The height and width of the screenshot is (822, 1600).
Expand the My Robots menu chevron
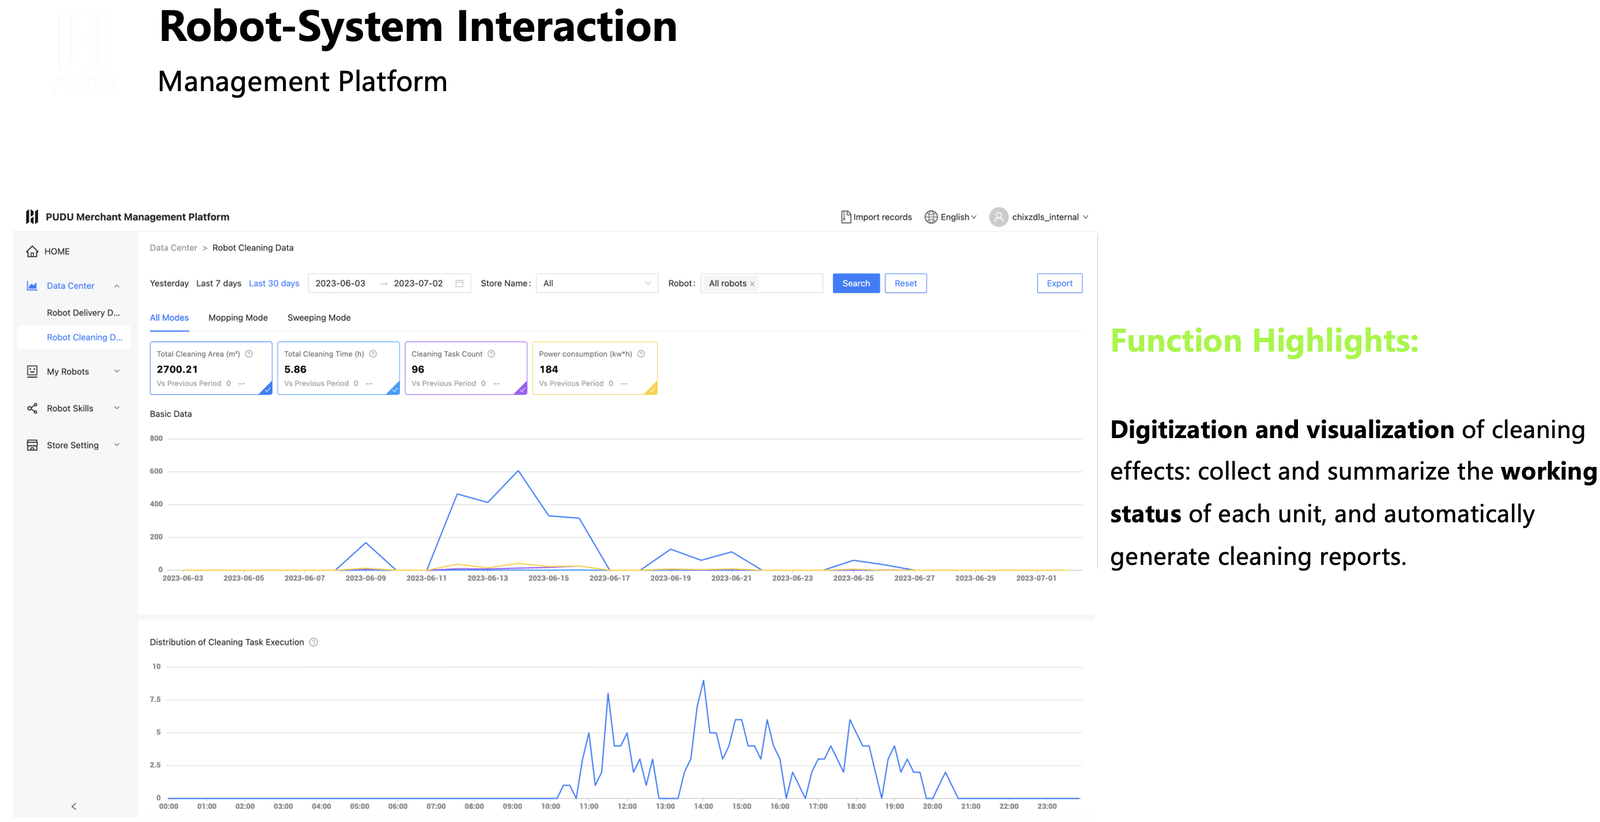[117, 372]
